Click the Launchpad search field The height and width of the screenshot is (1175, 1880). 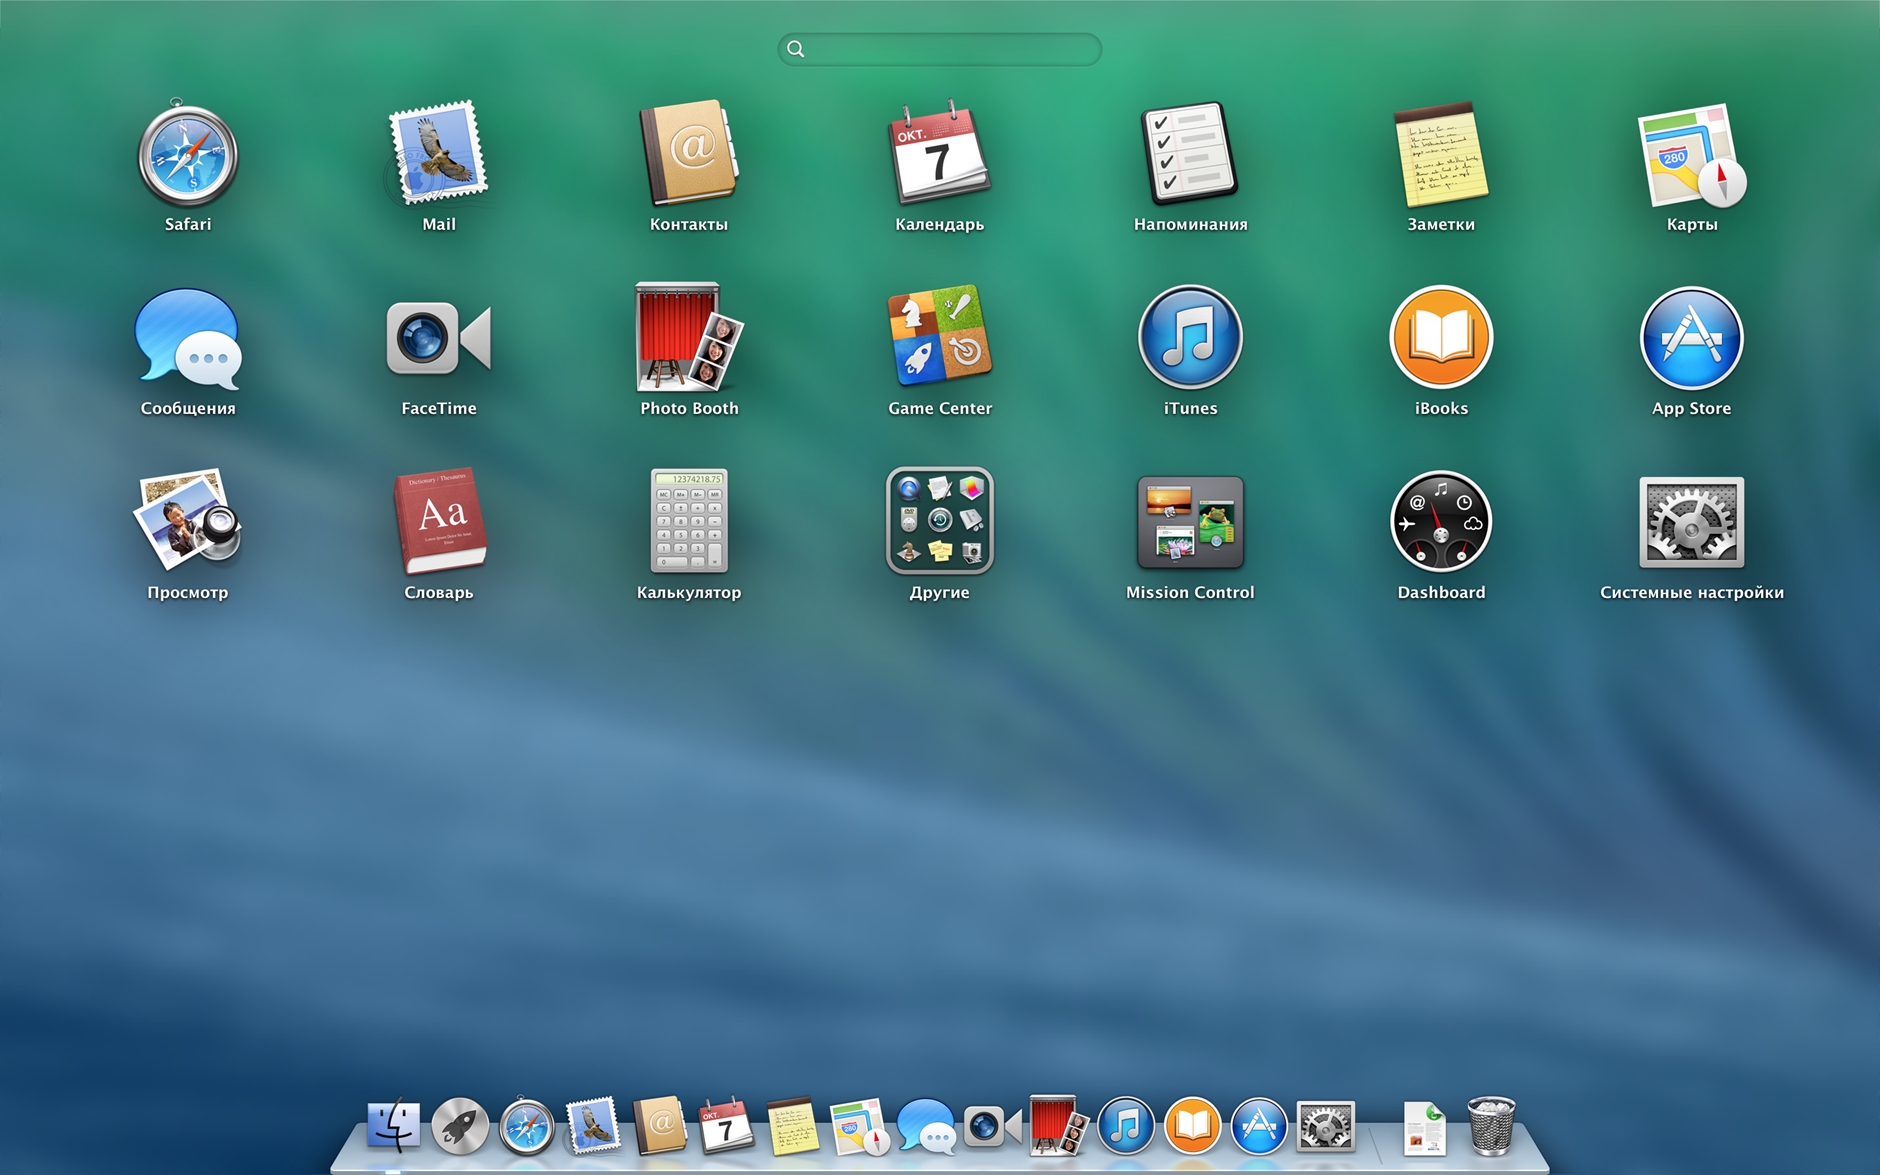[940, 49]
